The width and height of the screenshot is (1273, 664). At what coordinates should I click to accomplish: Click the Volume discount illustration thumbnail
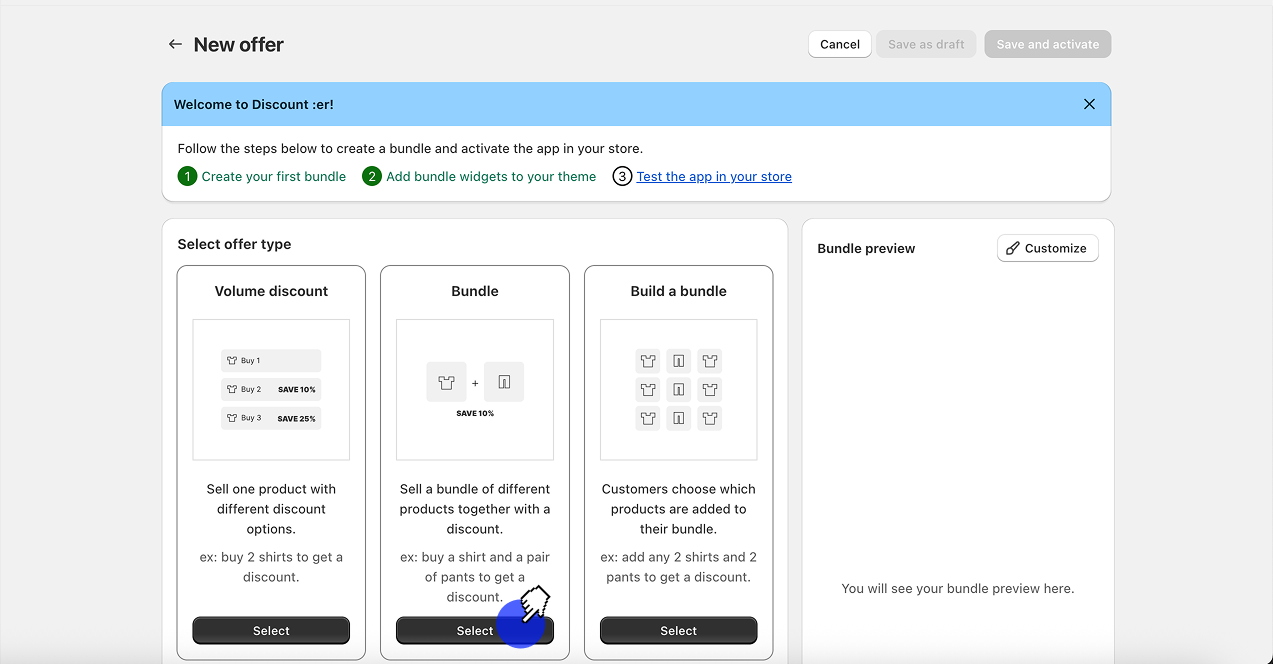271,389
